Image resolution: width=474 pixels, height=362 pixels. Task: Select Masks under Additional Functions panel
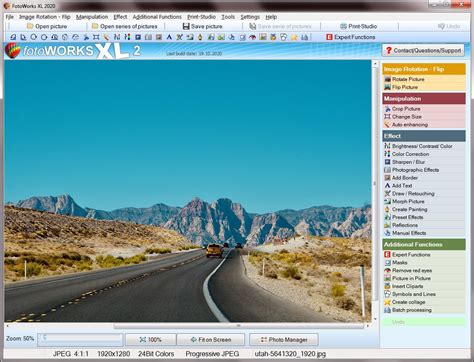point(424,262)
